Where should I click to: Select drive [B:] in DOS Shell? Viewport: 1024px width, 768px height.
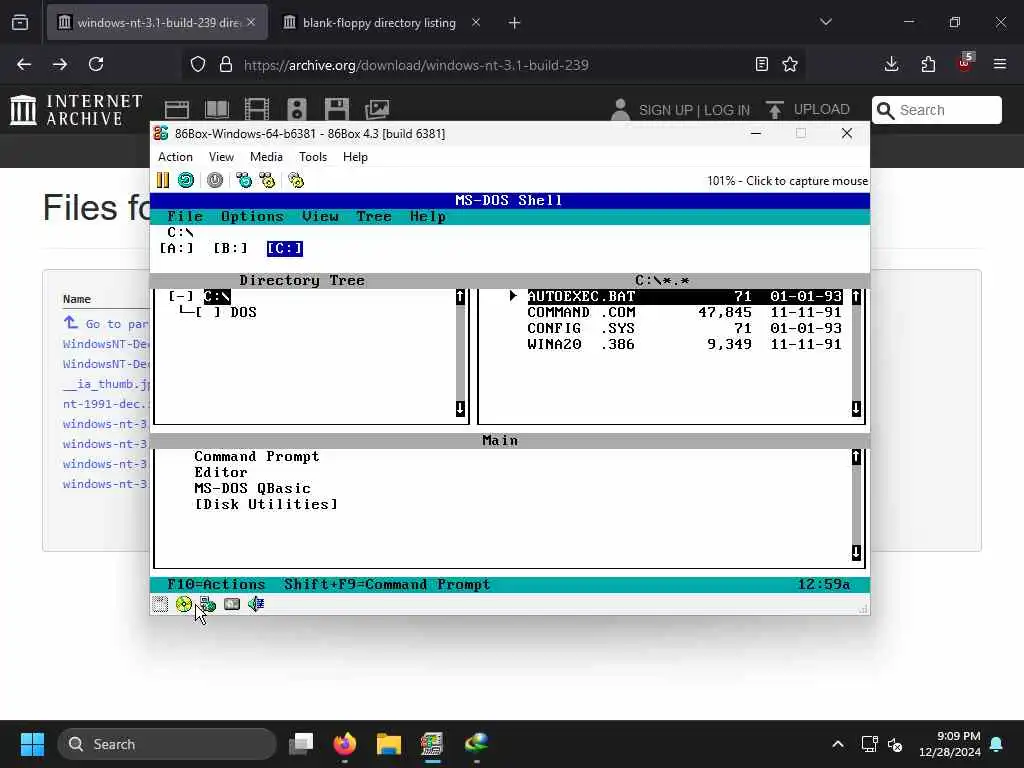point(231,248)
